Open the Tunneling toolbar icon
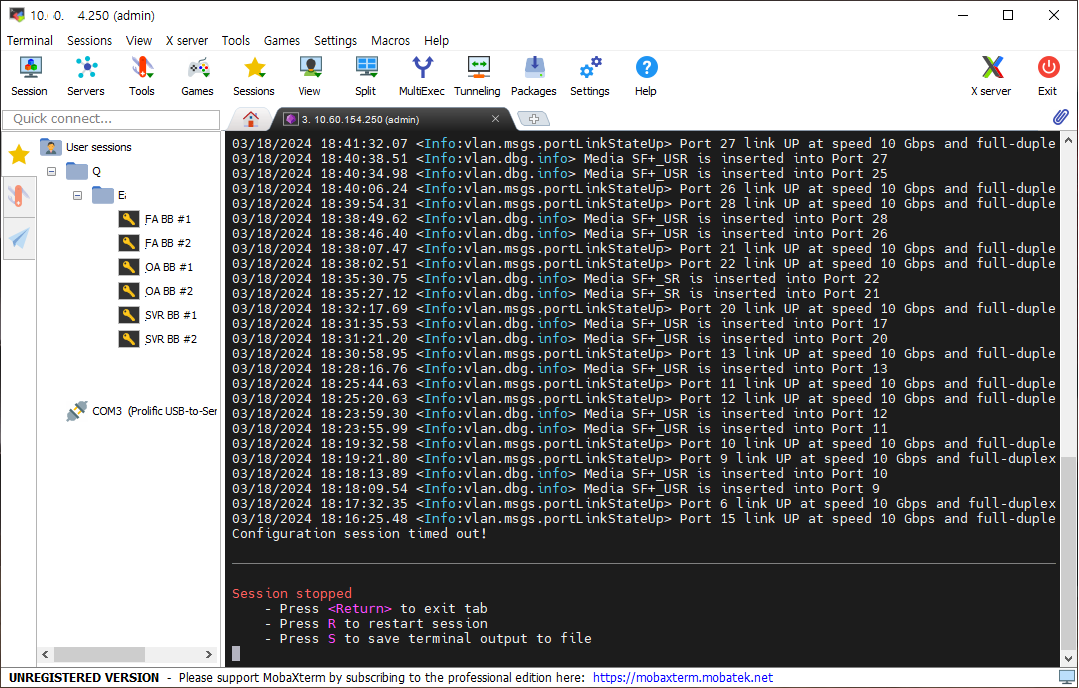The width and height of the screenshot is (1079, 688). (478, 76)
